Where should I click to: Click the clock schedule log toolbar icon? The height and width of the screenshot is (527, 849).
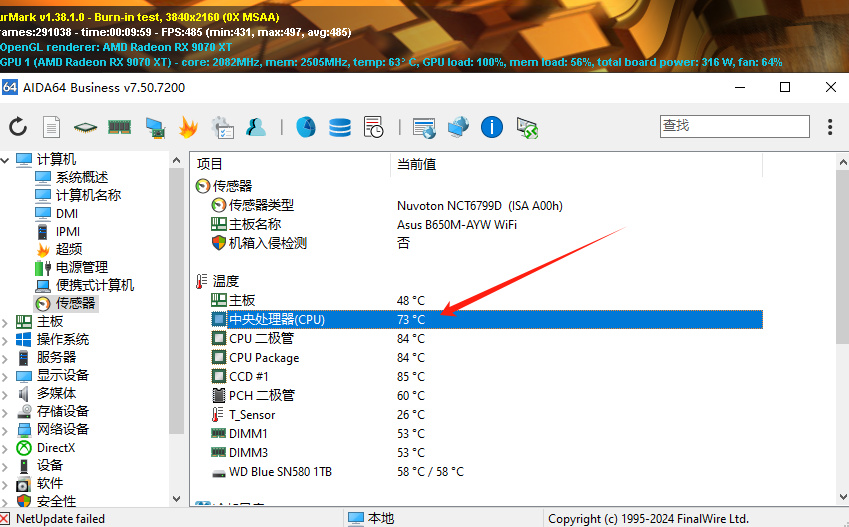click(x=374, y=127)
